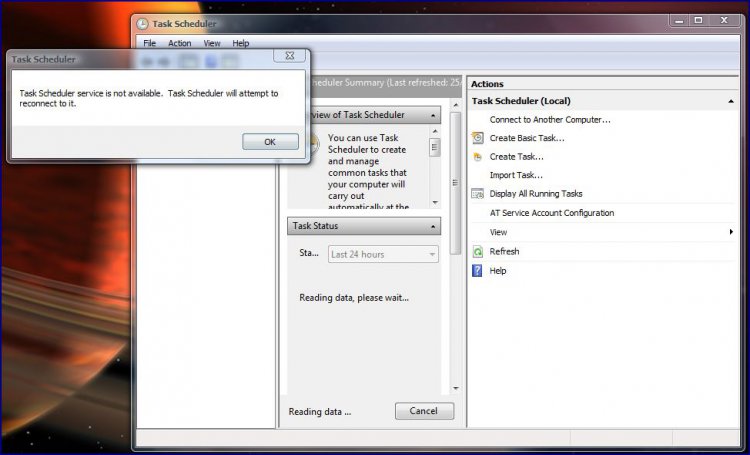Open the Action menu
Screen dimensions: 750x455
click(179, 43)
